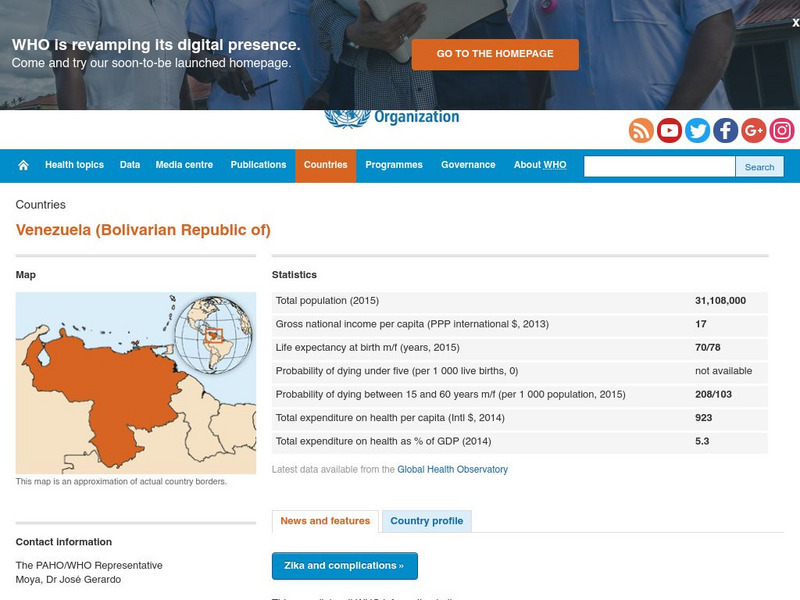800x600 pixels.
Task: Open Governance menu item
Action: (x=468, y=165)
